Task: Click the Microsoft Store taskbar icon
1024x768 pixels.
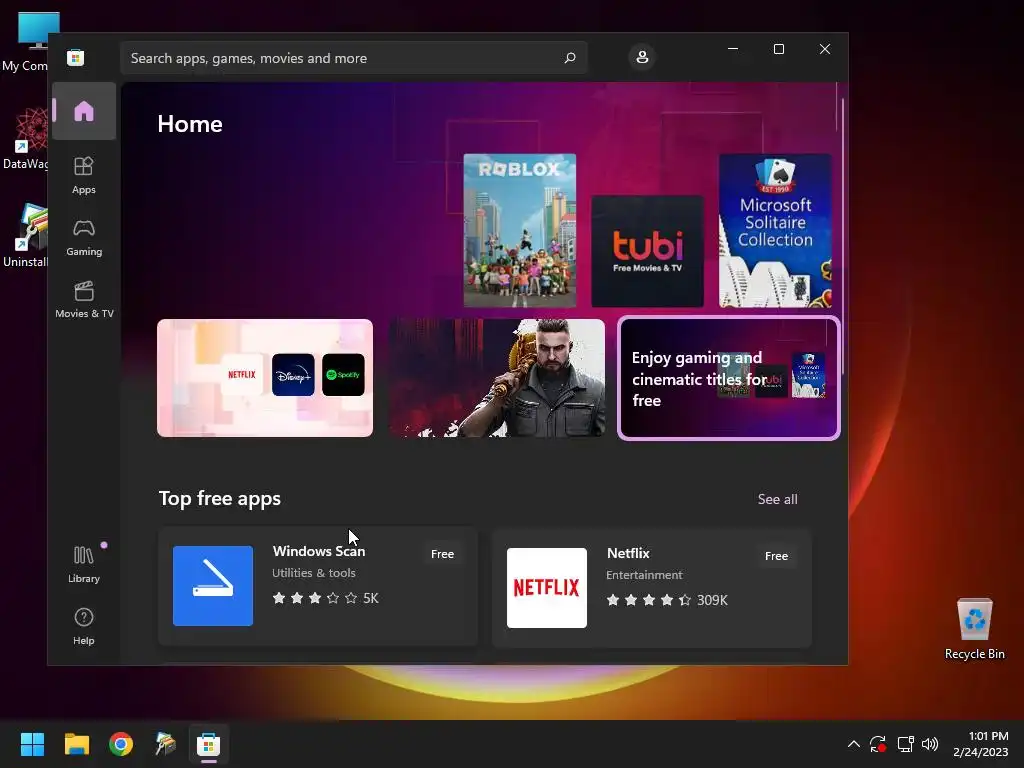Action: 209,744
